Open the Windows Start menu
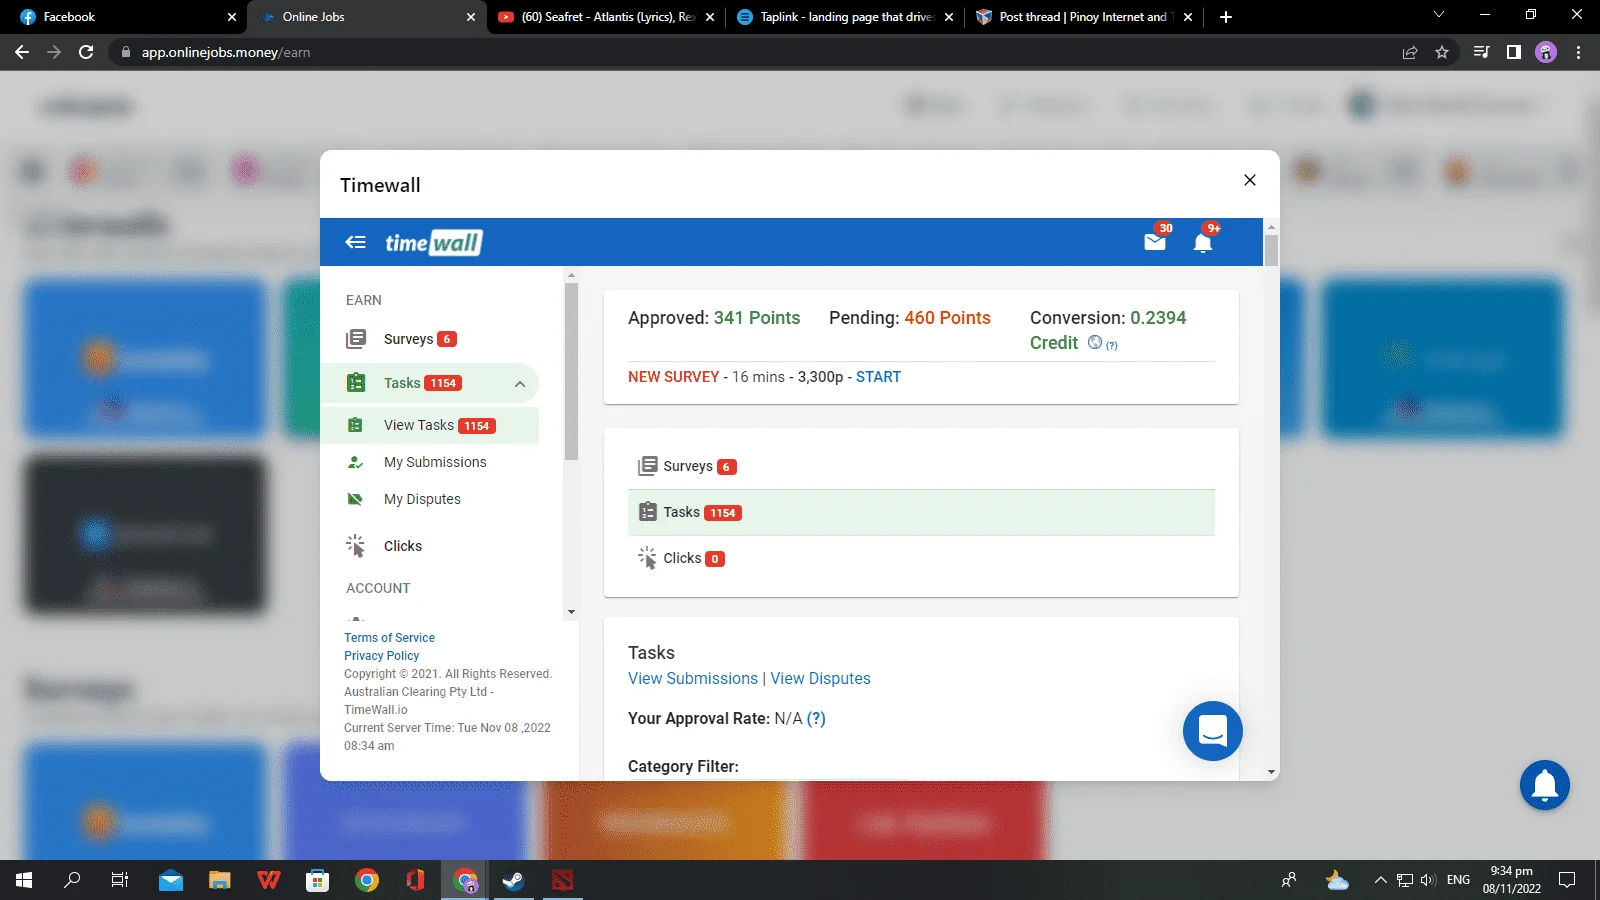1600x900 pixels. pos(24,880)
